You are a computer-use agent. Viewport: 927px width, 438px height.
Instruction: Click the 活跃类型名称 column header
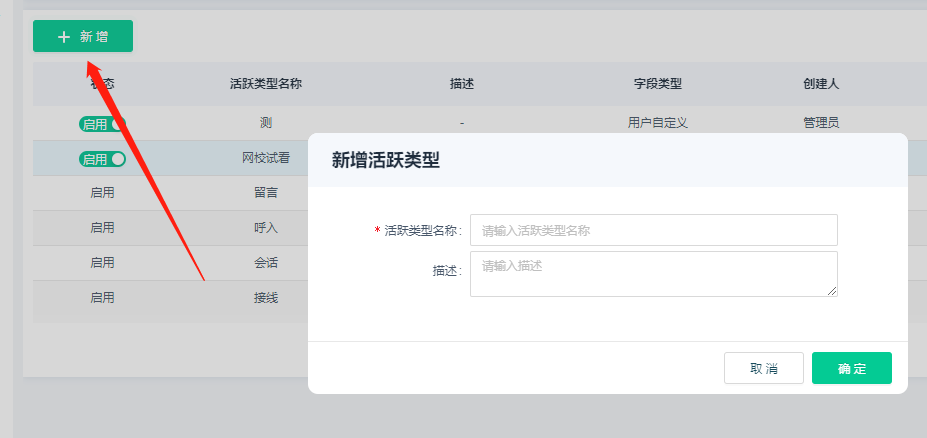point(265,84)
